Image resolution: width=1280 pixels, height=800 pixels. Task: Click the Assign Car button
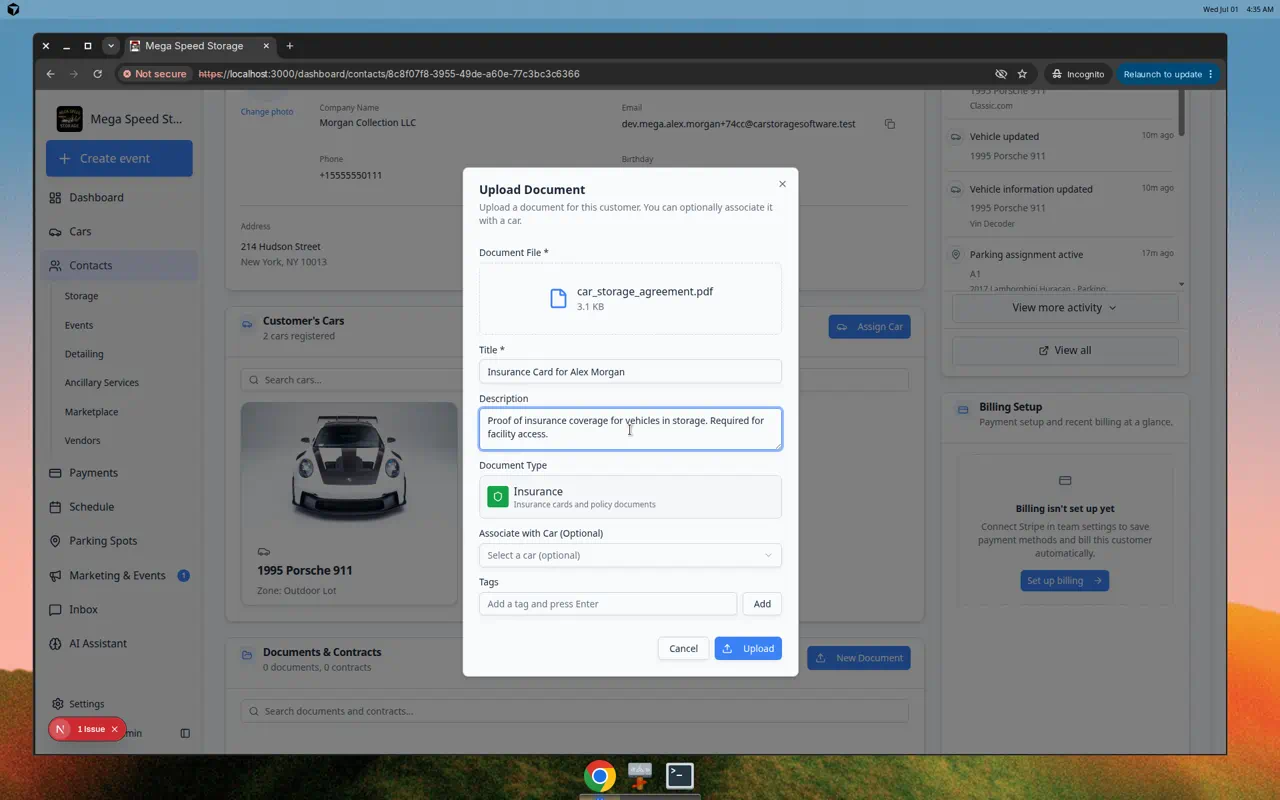click(869, 327)
